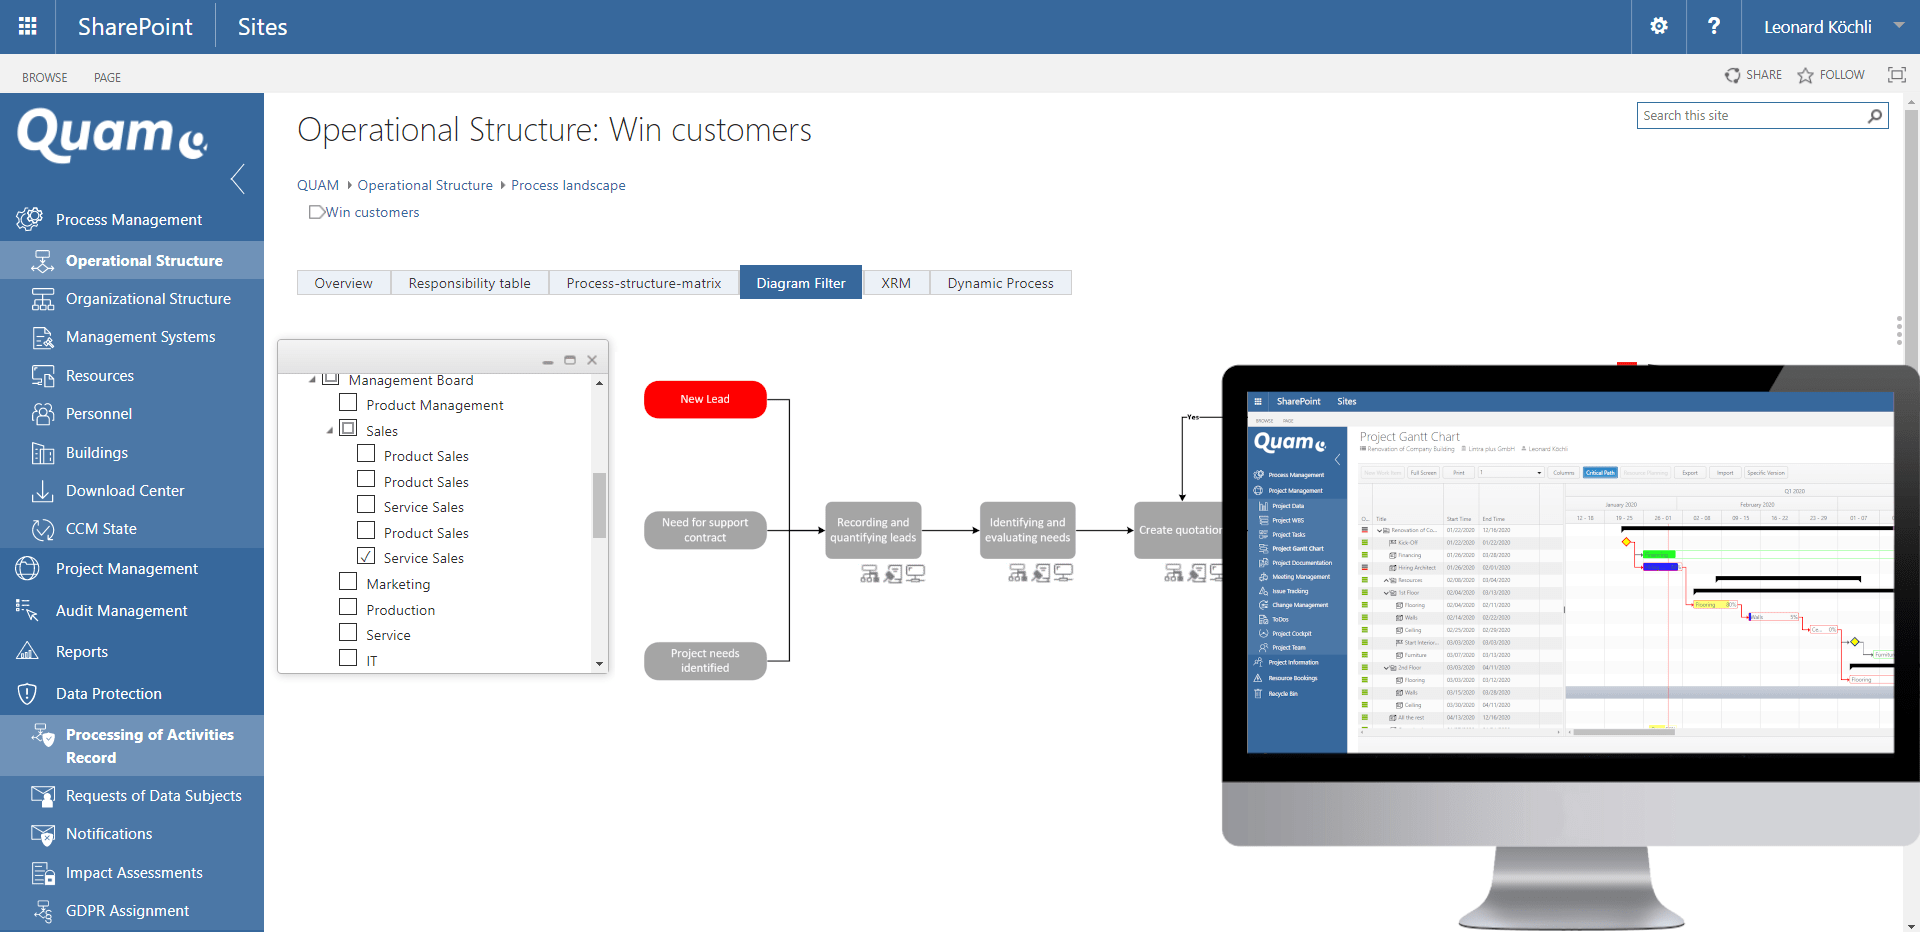Check the Product Management checkbox
This screenshot has height=932, width=1920.
point(348,402)
